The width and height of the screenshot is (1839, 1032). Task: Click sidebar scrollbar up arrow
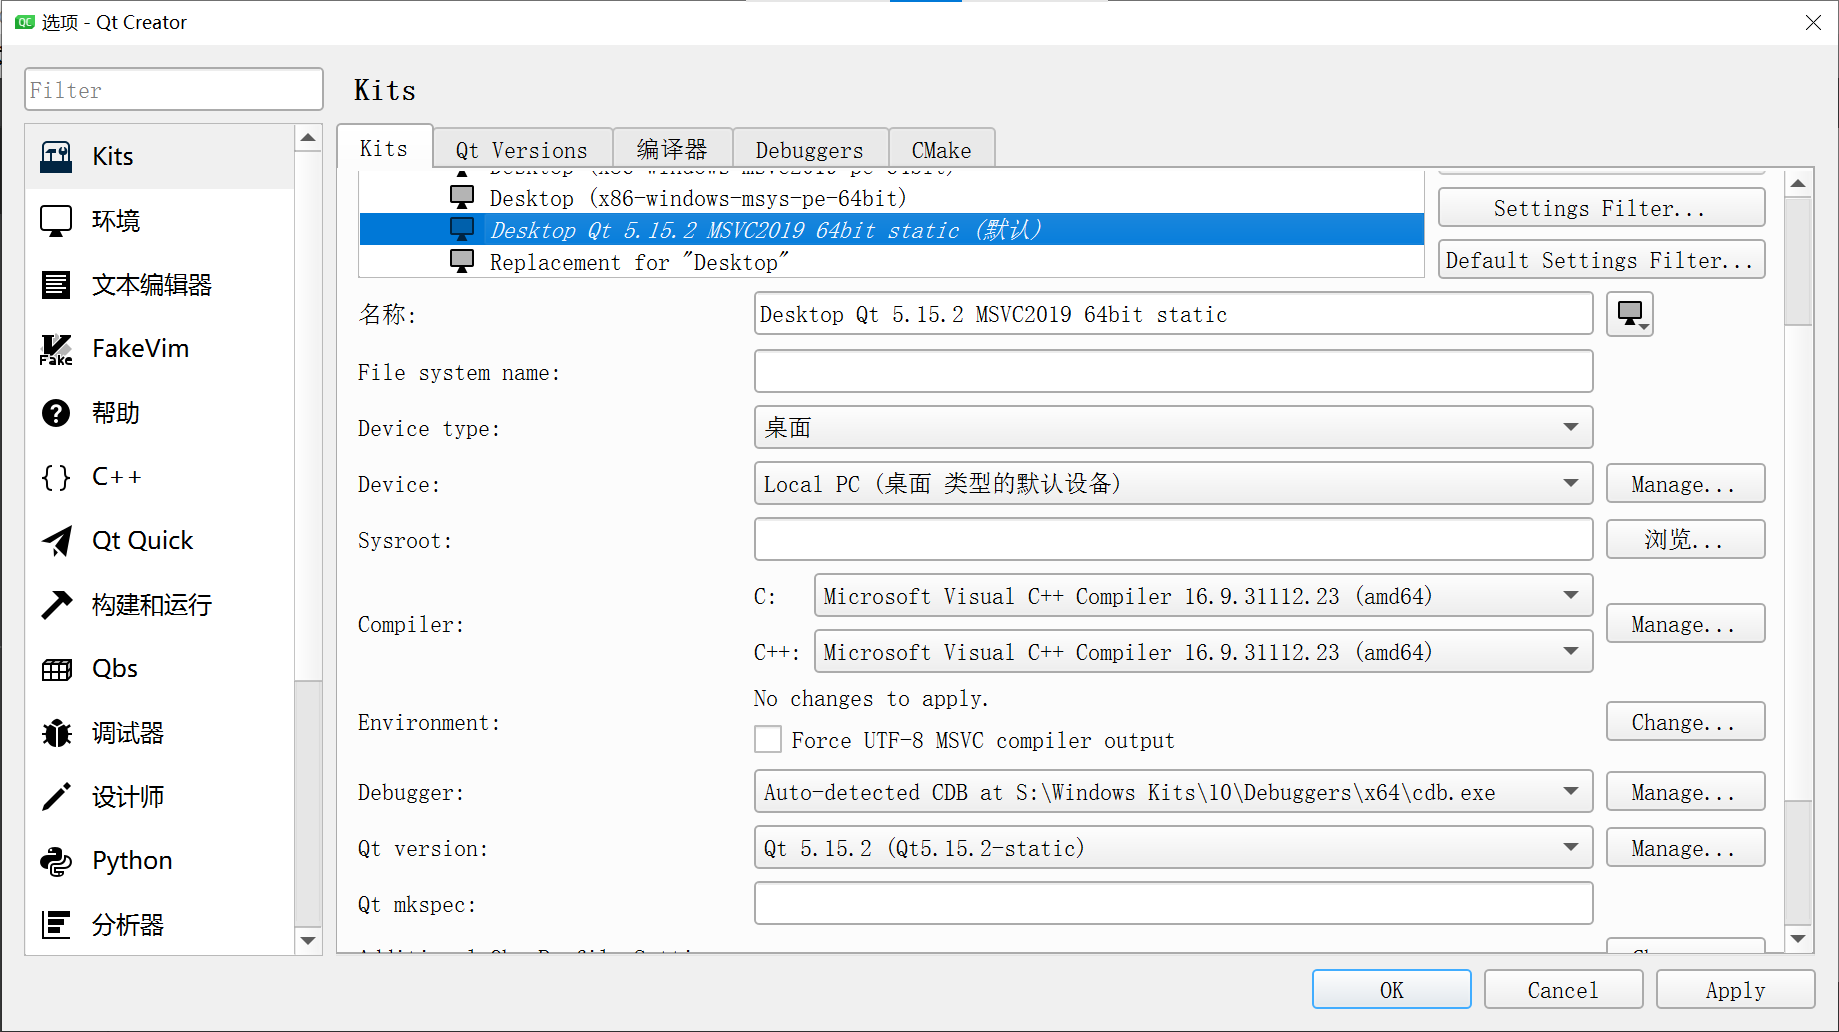pos(308,138)
